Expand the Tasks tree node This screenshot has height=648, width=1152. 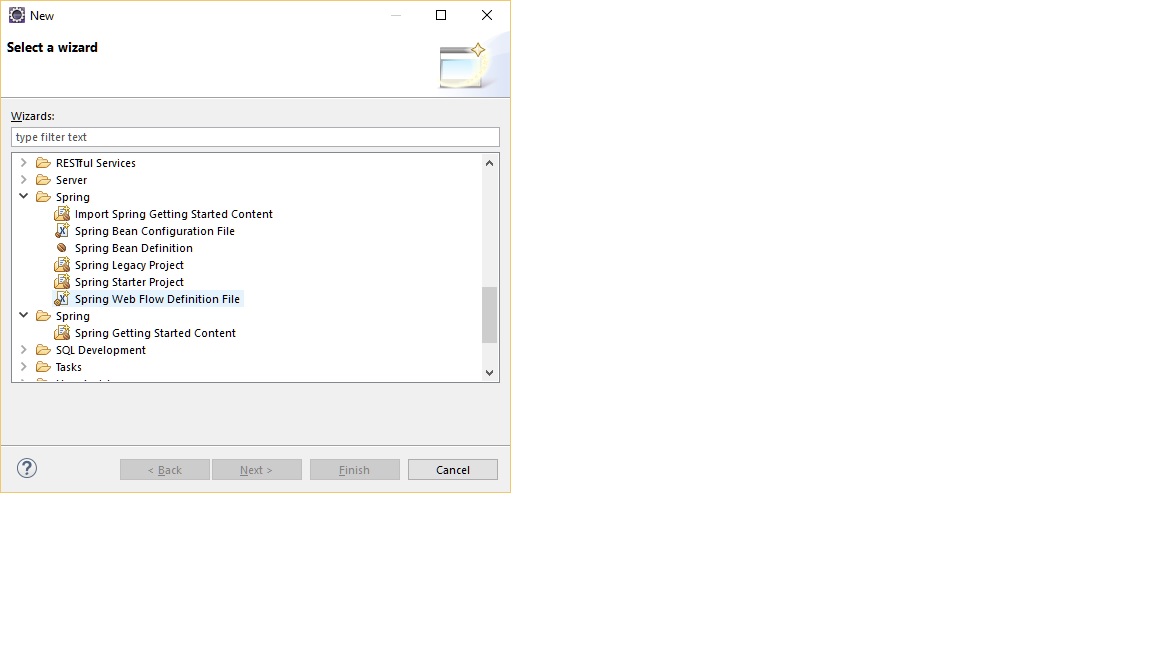pos(24,366)
